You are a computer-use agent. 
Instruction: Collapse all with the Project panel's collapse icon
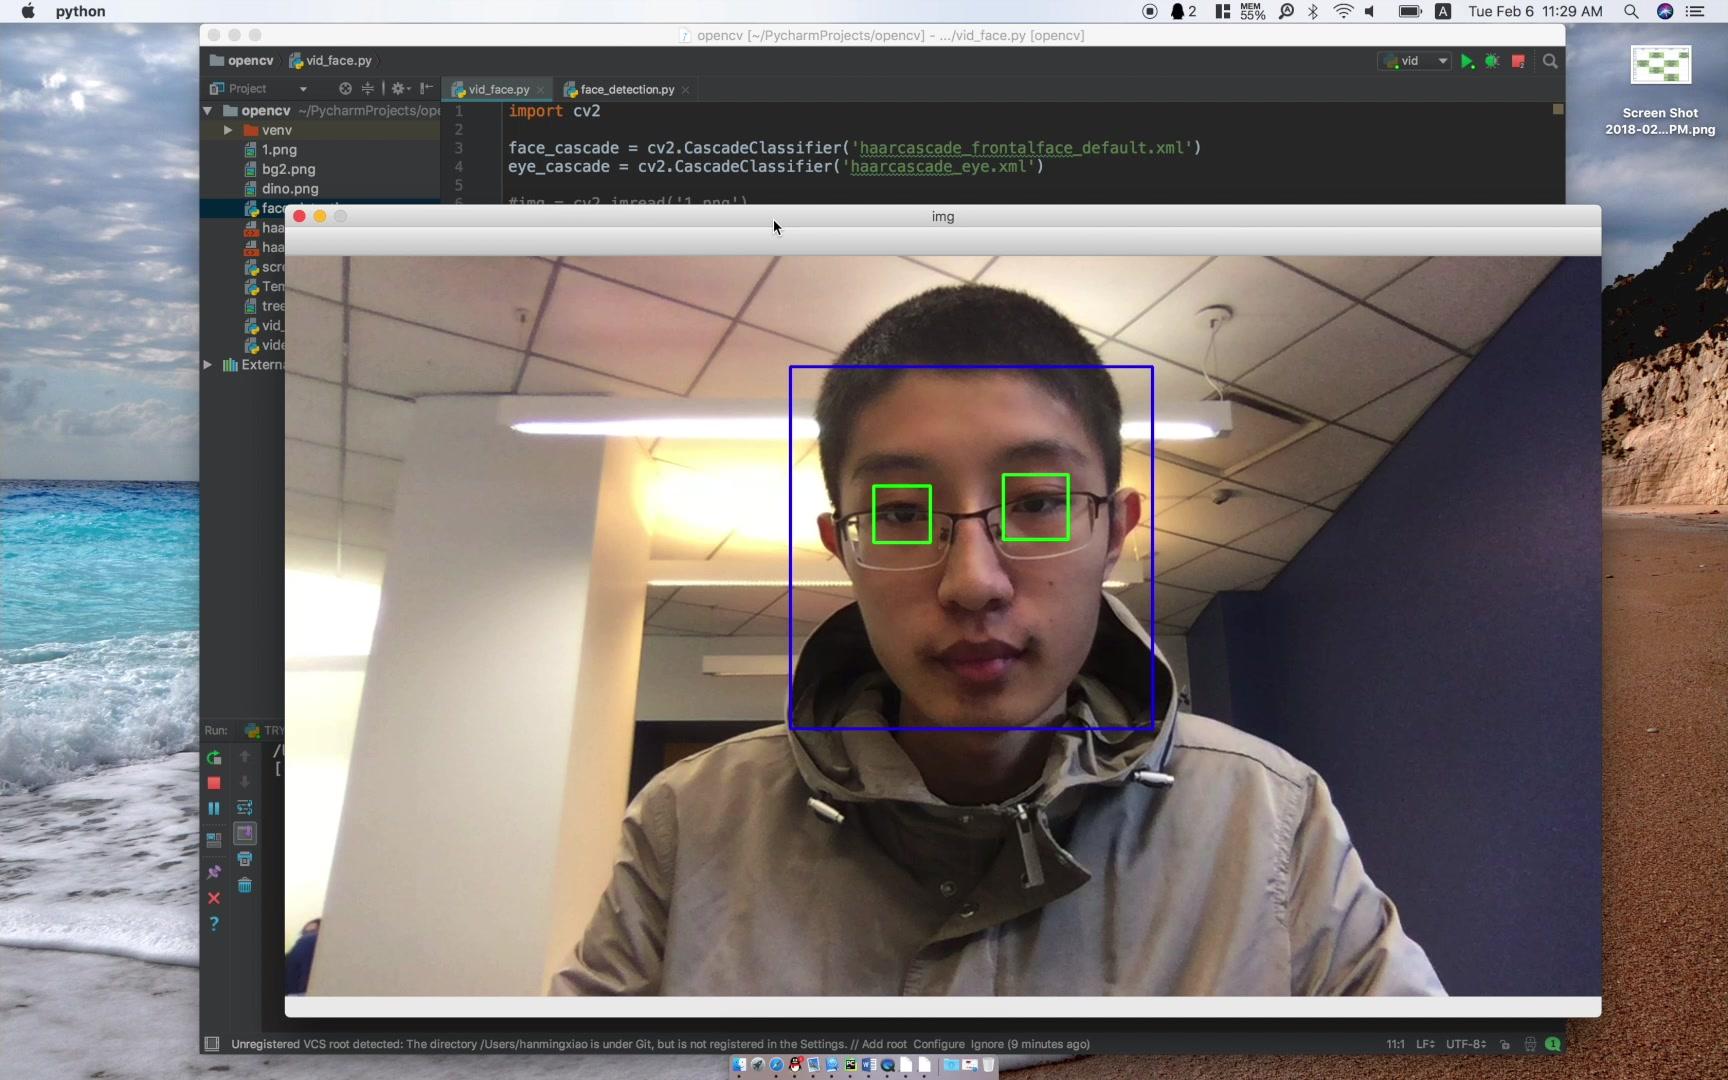pyautogui.click(x=368, y=89)
